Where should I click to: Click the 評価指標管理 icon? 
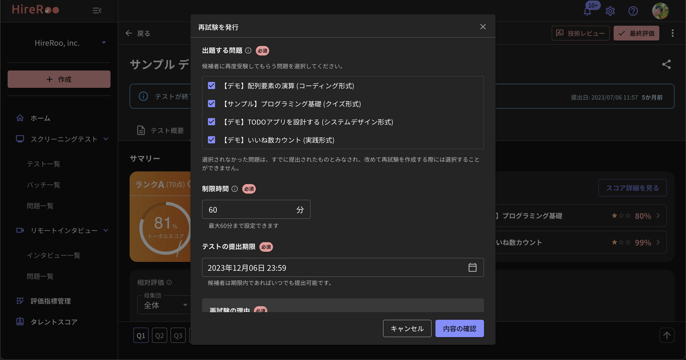coord(20,301)
